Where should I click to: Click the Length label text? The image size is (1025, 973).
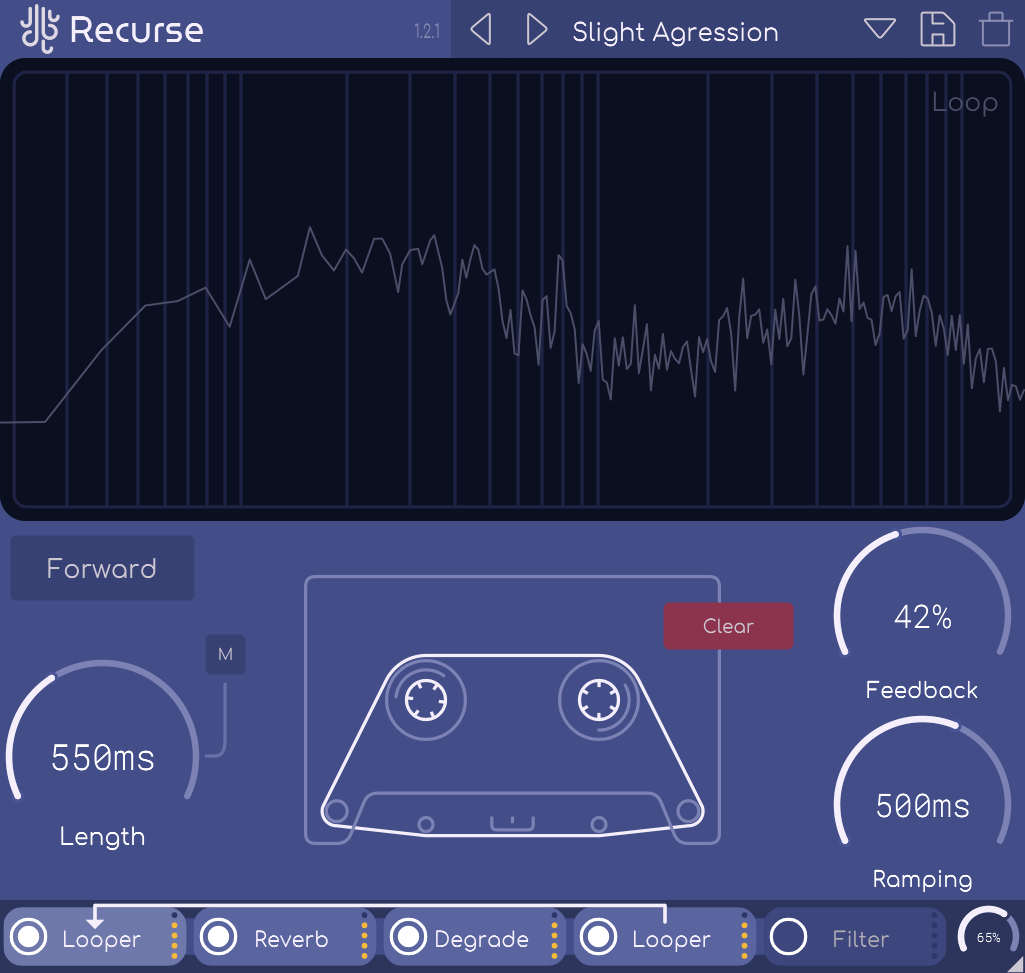pos(102,837)
